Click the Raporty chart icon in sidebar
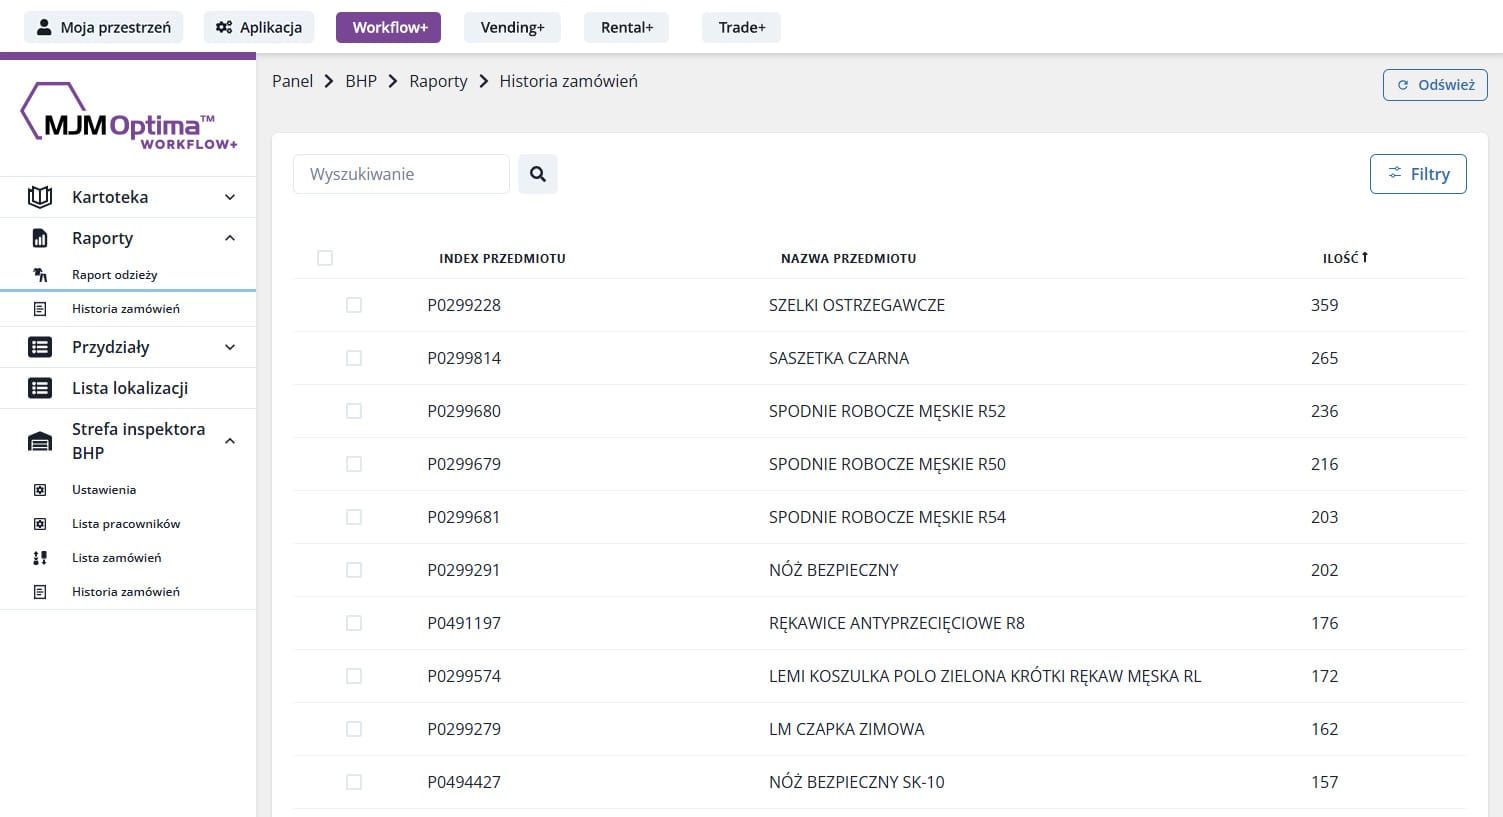Screen dimensions: 1503x817 tap(40, 238)
